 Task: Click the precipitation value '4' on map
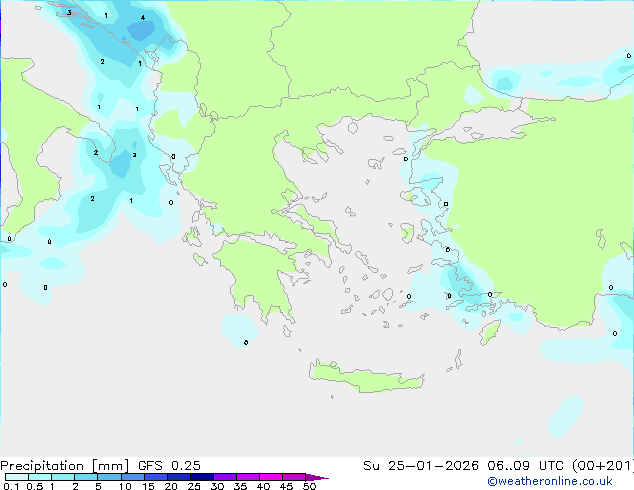143,17
